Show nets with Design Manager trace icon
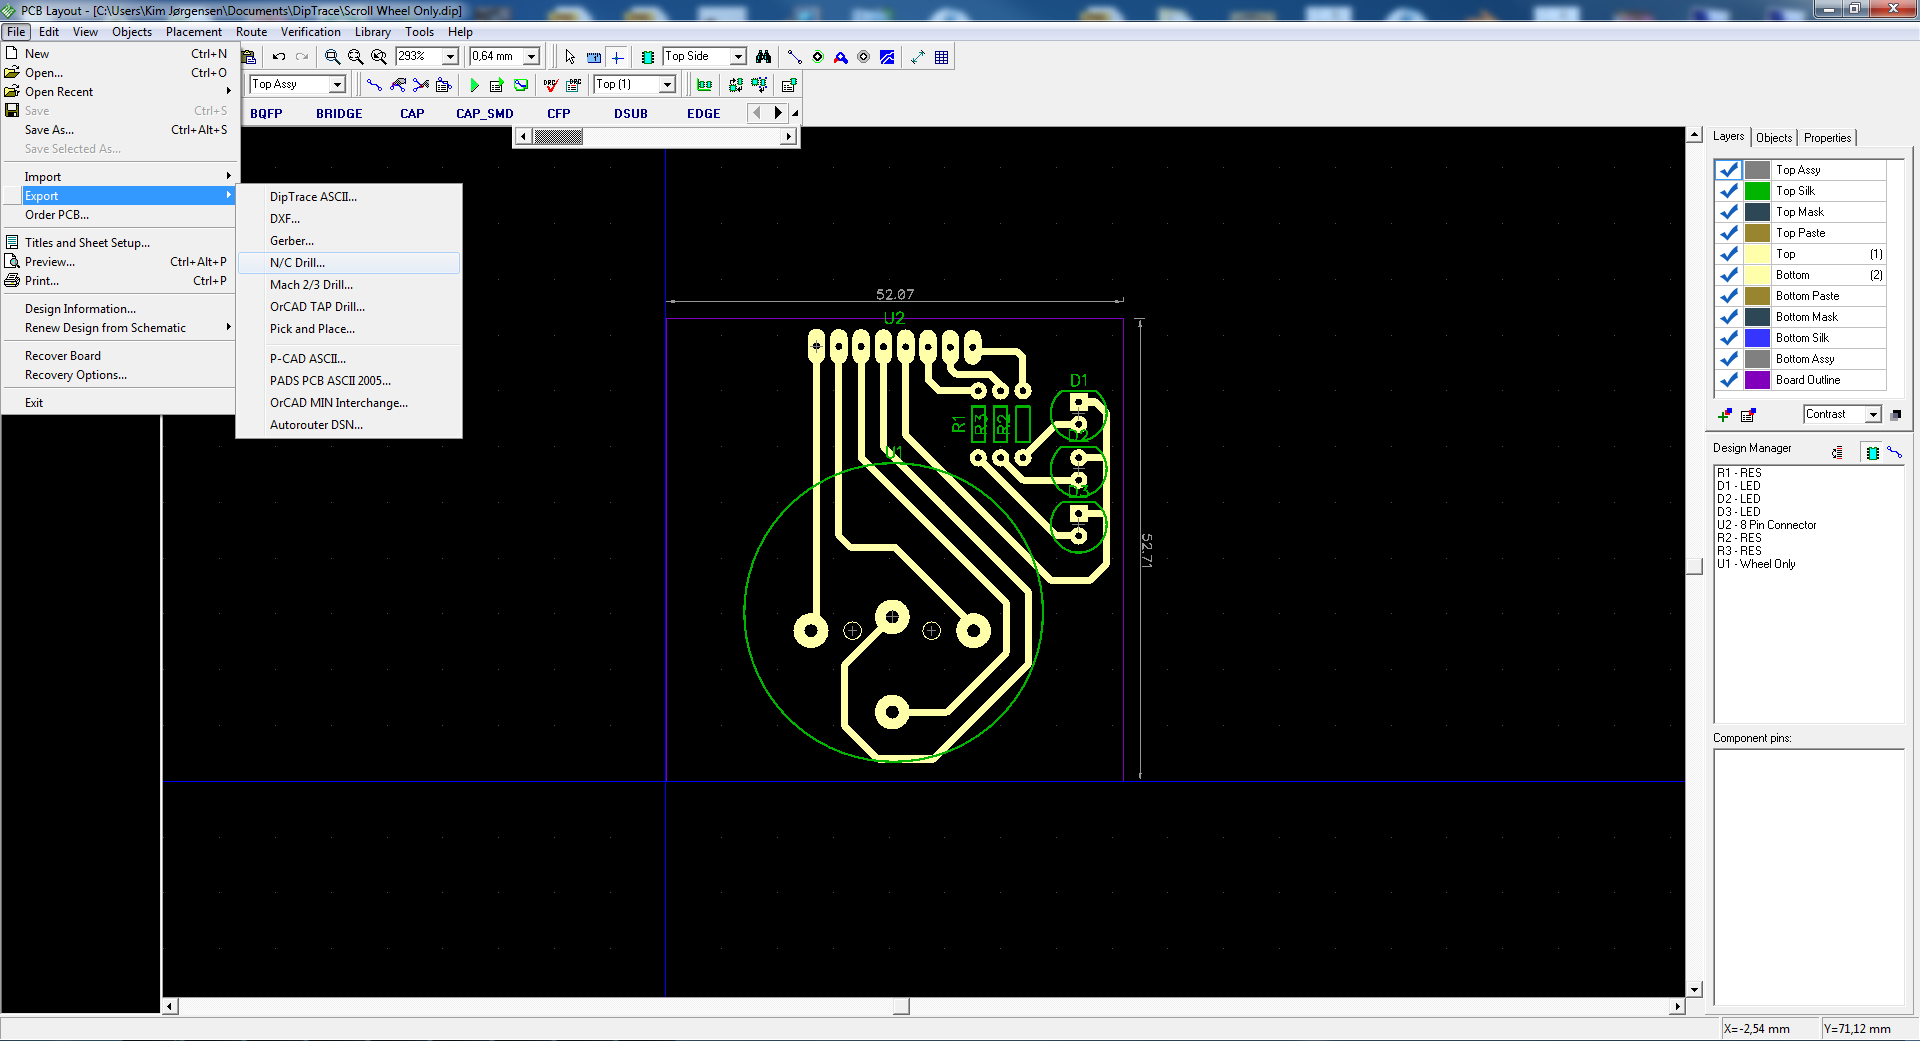The image size is (1920, 1041). [1894, 452]
